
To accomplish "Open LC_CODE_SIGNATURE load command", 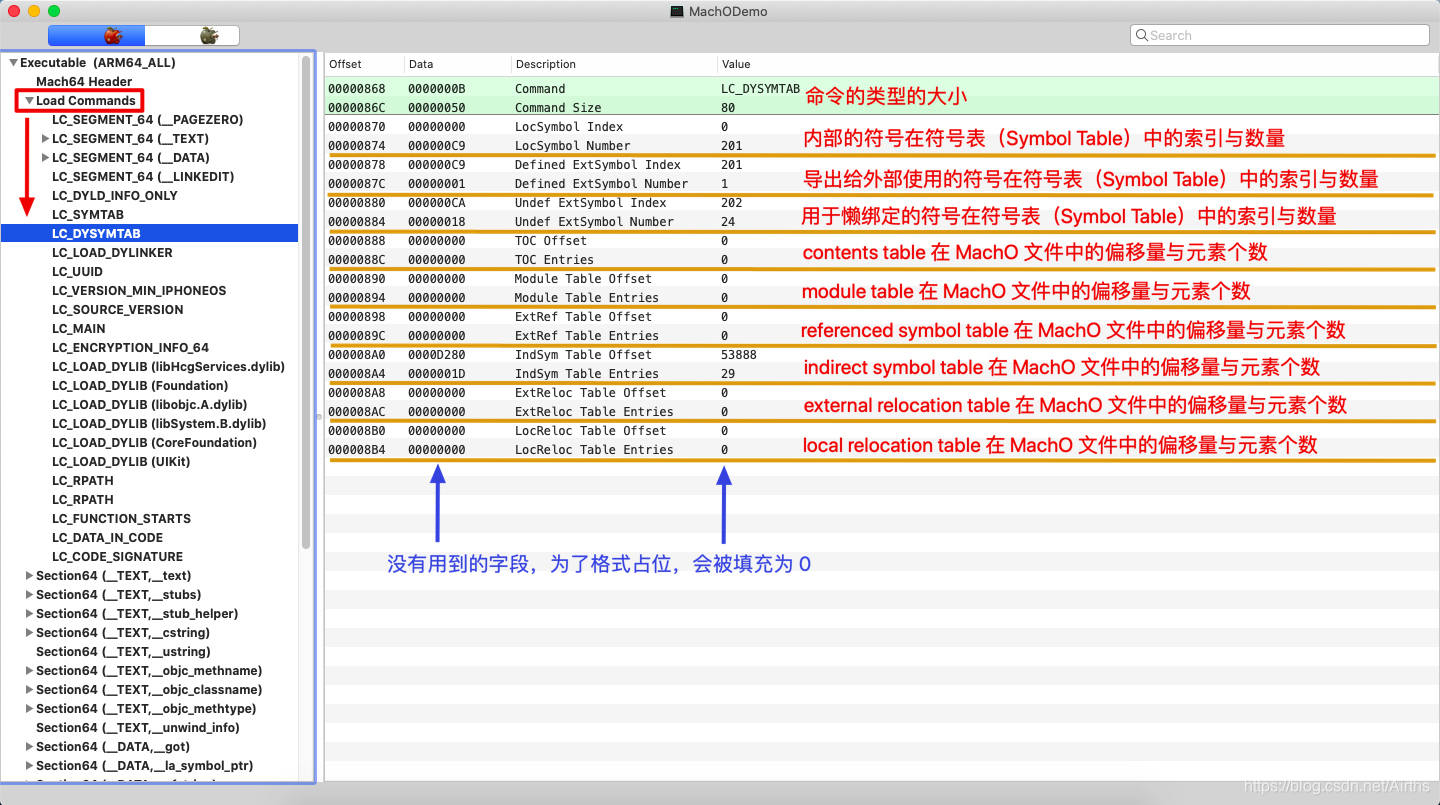I will [117, 557].
